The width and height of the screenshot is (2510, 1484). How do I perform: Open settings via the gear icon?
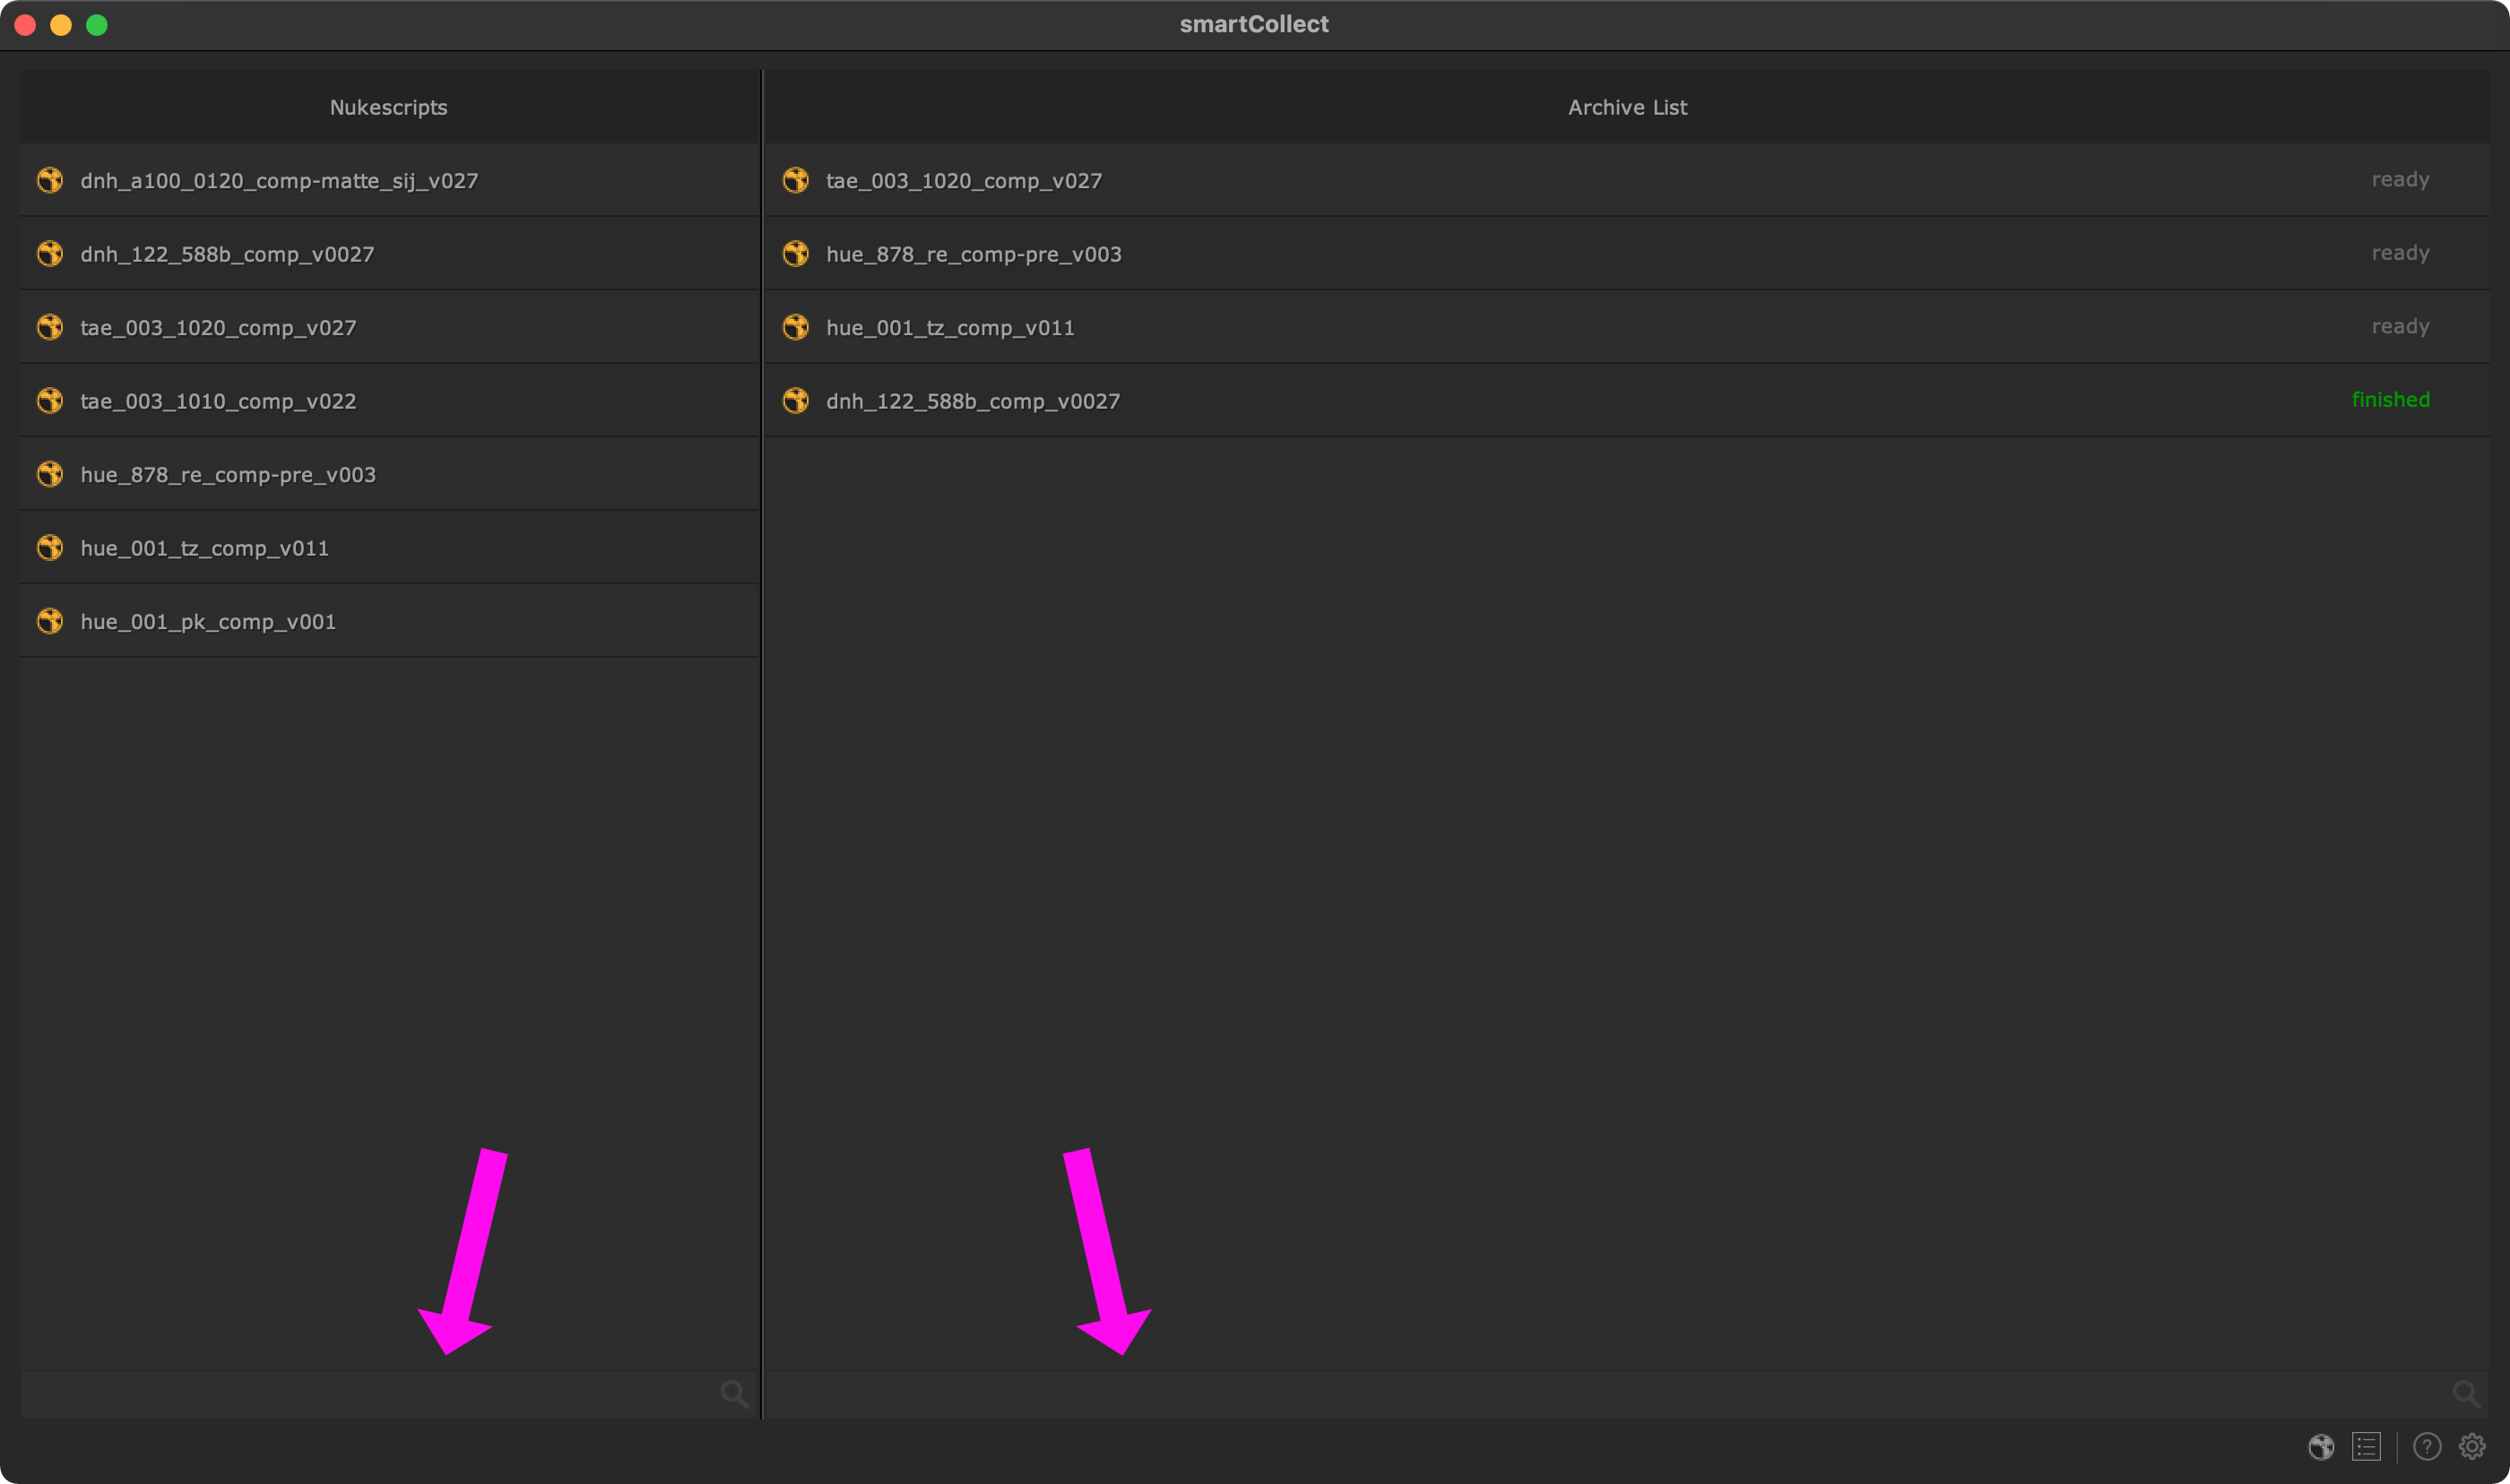(x=2472, y=1446)
